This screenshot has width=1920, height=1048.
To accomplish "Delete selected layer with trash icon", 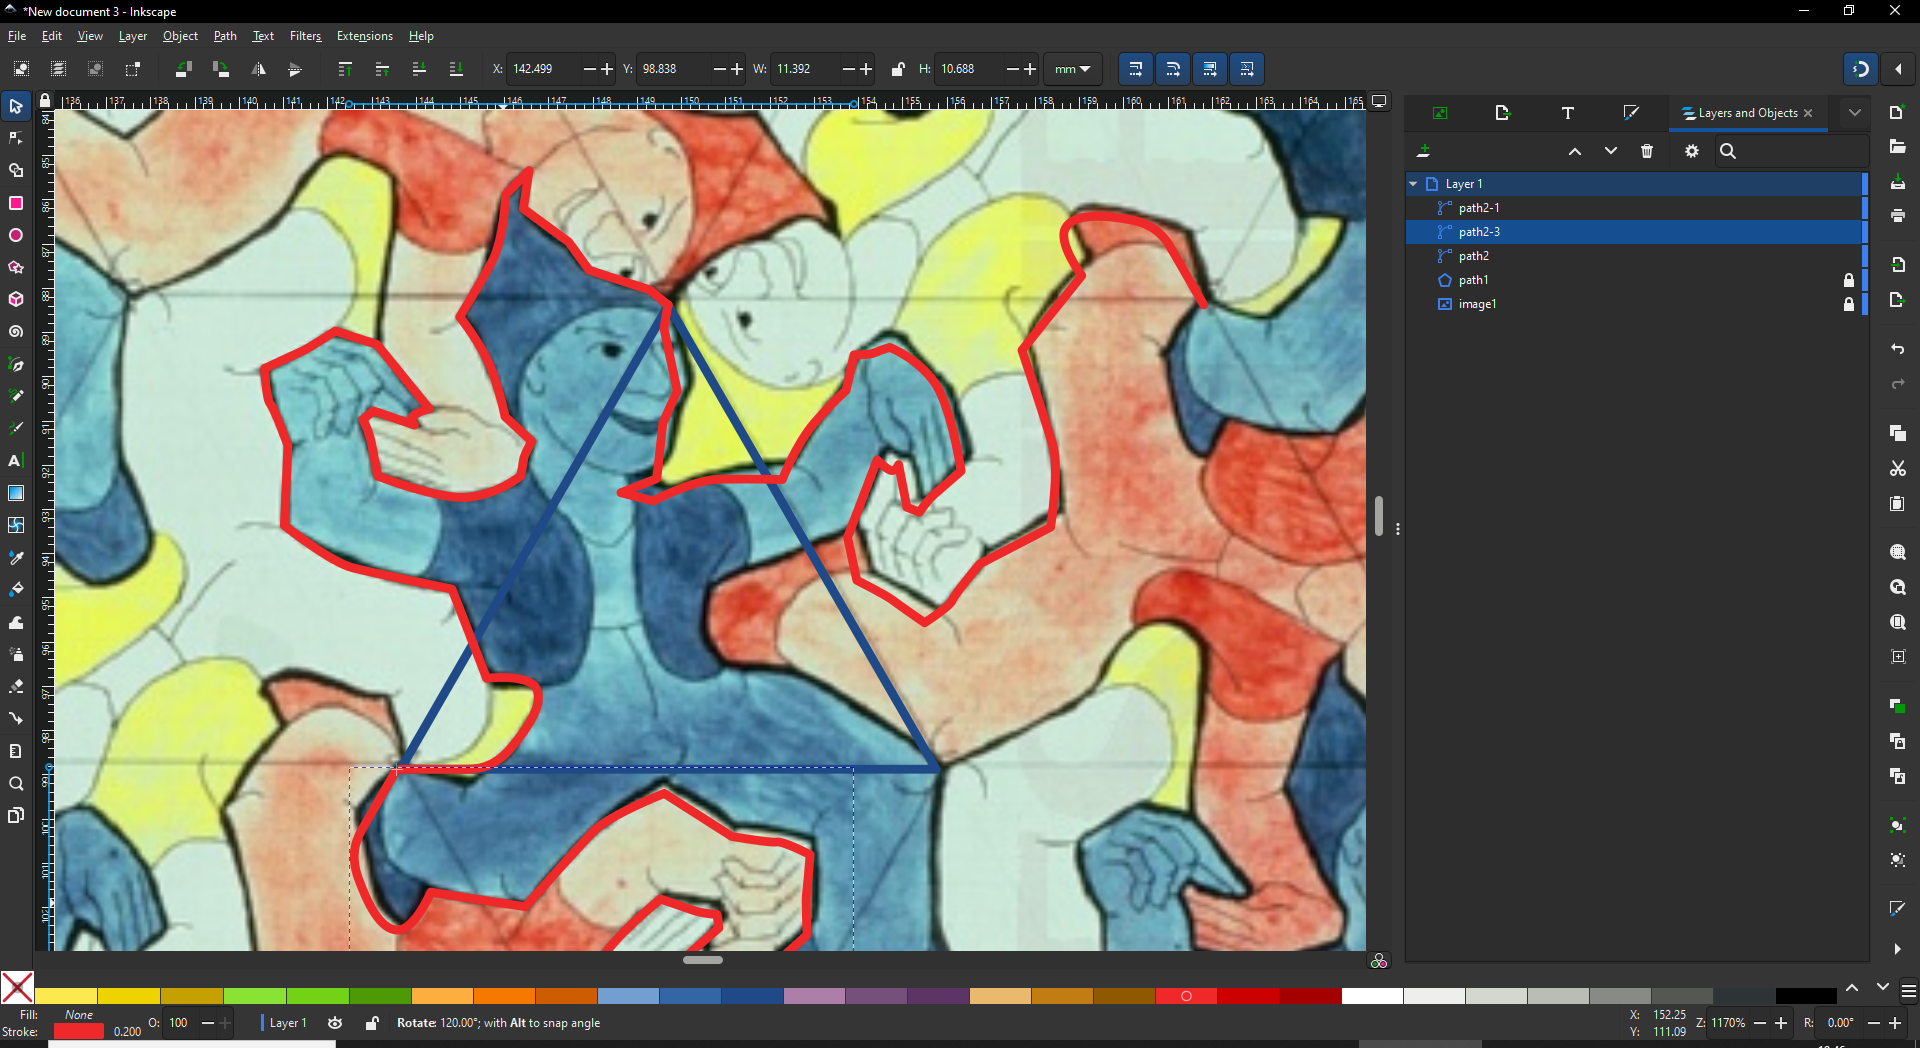I will coord(1647,151).
